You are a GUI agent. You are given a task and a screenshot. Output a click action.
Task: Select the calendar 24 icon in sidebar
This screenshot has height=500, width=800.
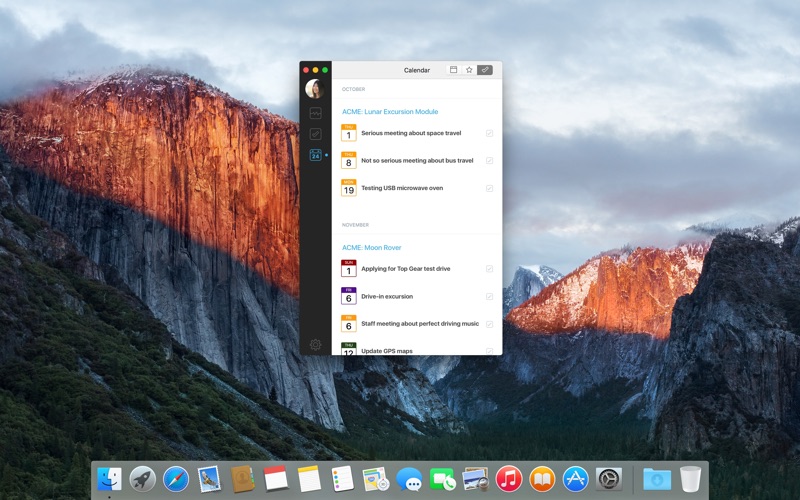click(315, 155)
